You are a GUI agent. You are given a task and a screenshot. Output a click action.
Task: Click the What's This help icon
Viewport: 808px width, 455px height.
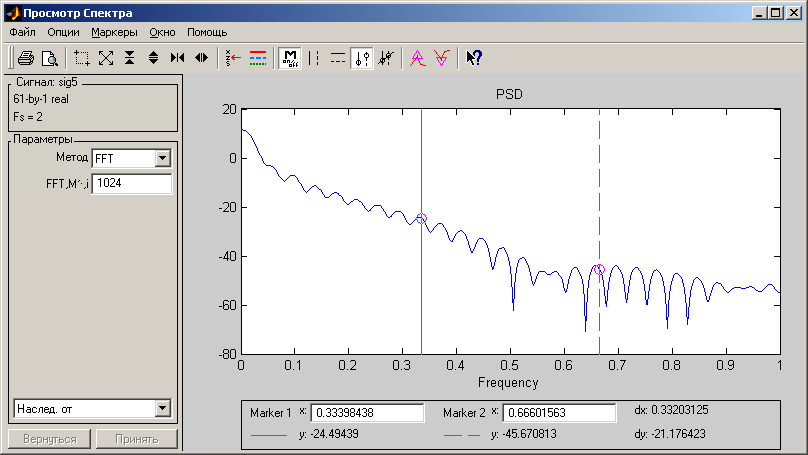474,58
